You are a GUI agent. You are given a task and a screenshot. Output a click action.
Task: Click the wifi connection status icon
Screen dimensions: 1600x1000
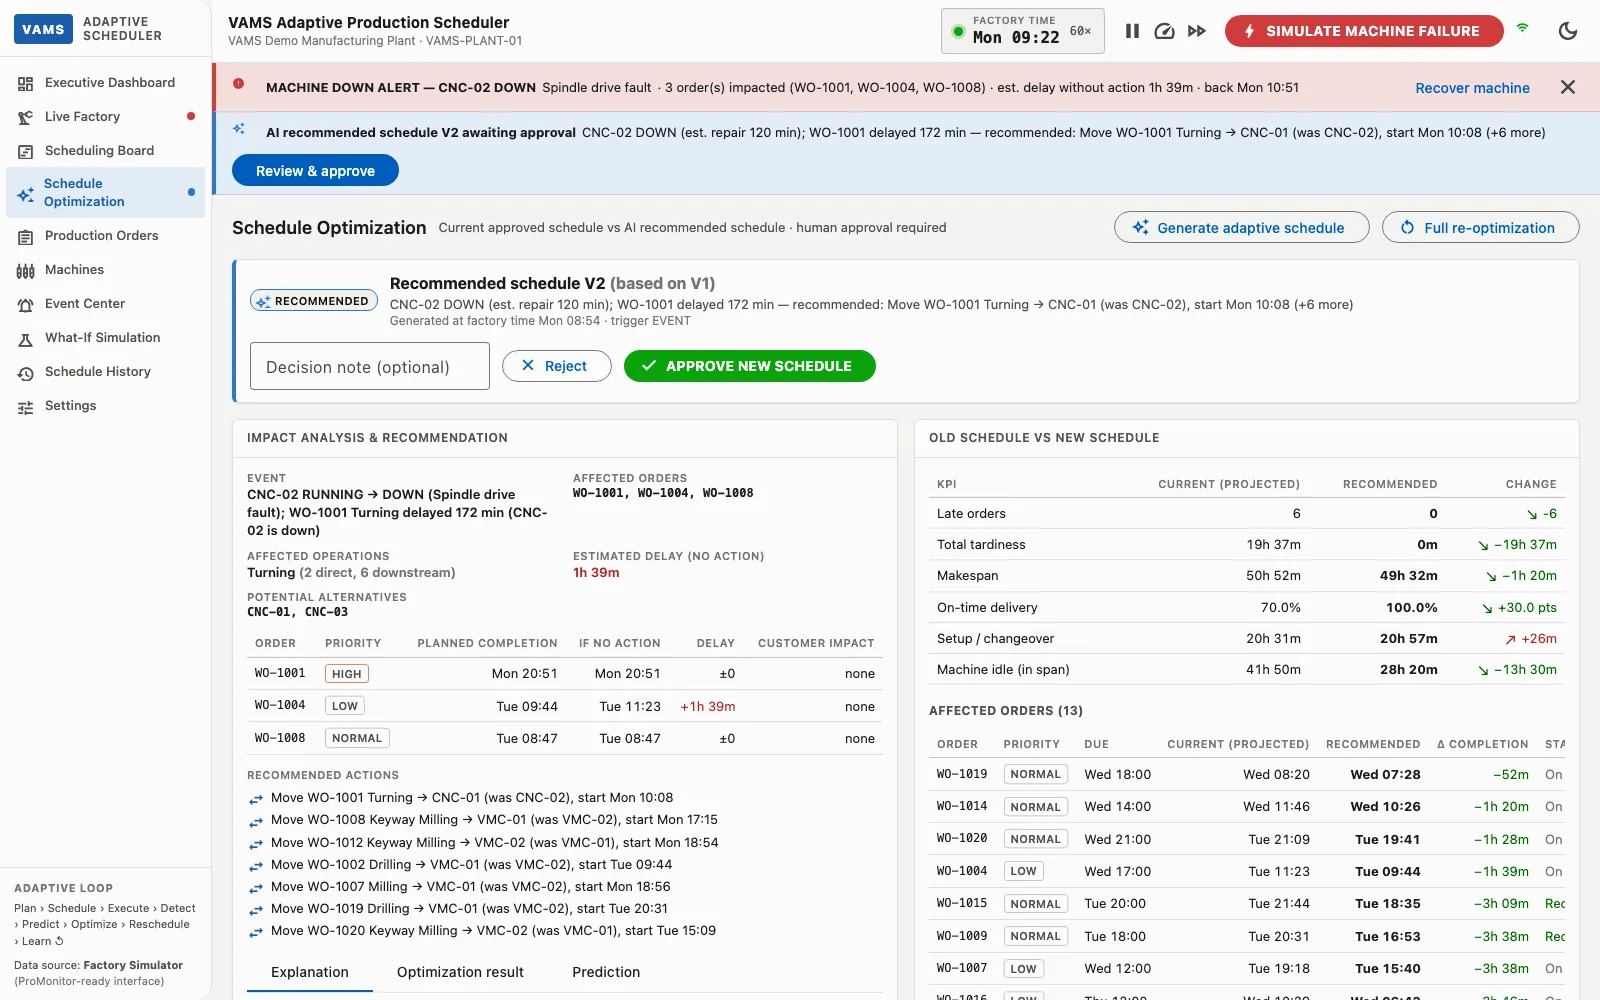point(1522,28)
